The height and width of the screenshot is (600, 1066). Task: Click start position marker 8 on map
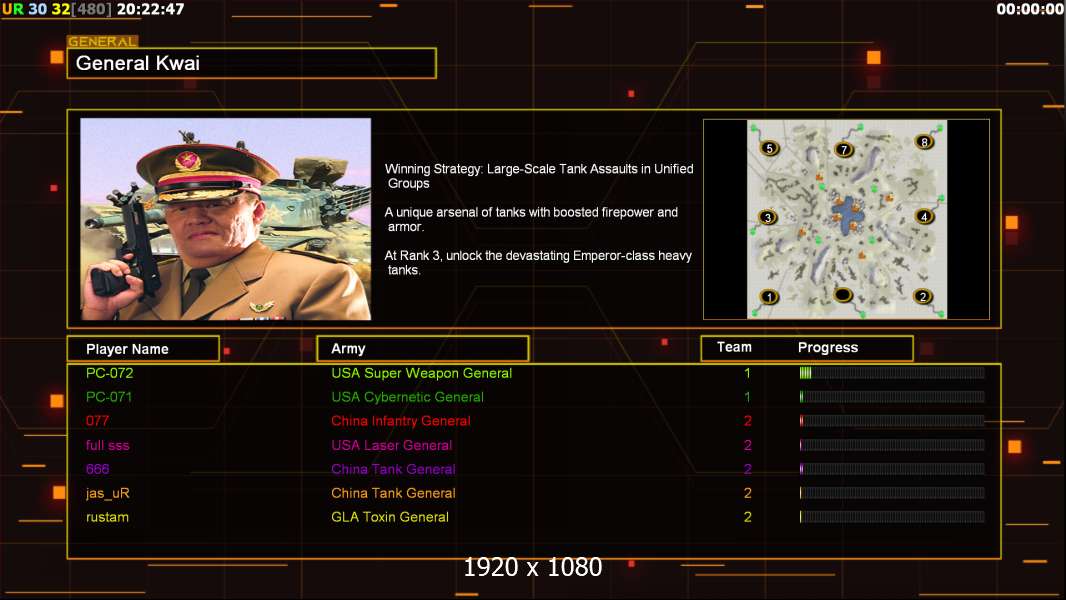(x=924, y=142)
